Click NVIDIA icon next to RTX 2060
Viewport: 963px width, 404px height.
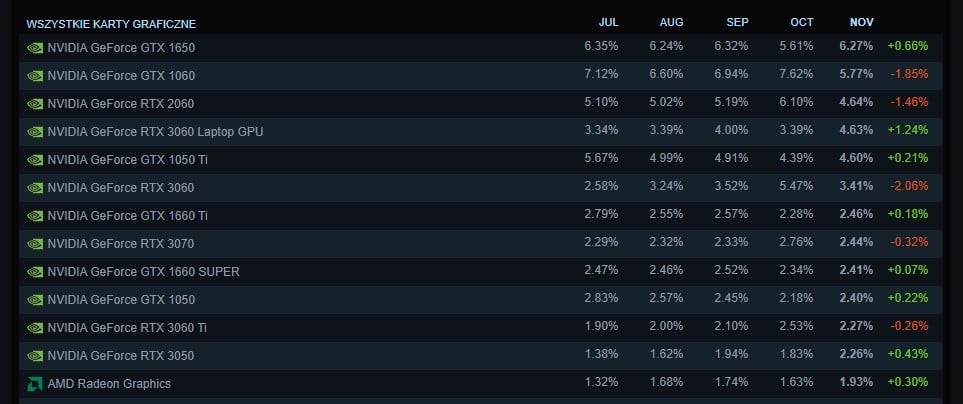tap(35, 104)
